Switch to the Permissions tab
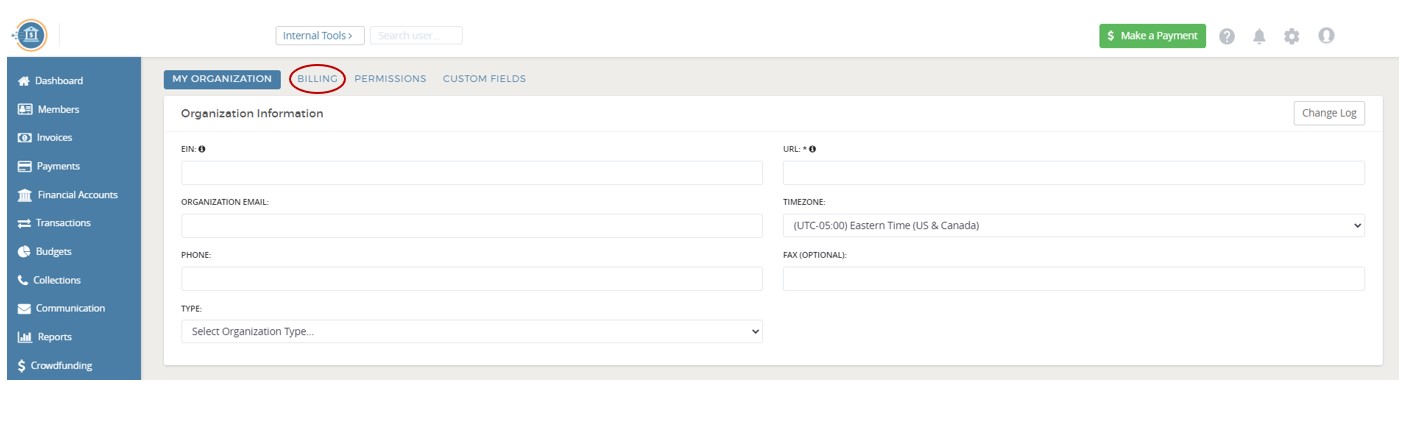1404x427 pixels. tap(390, 79)
